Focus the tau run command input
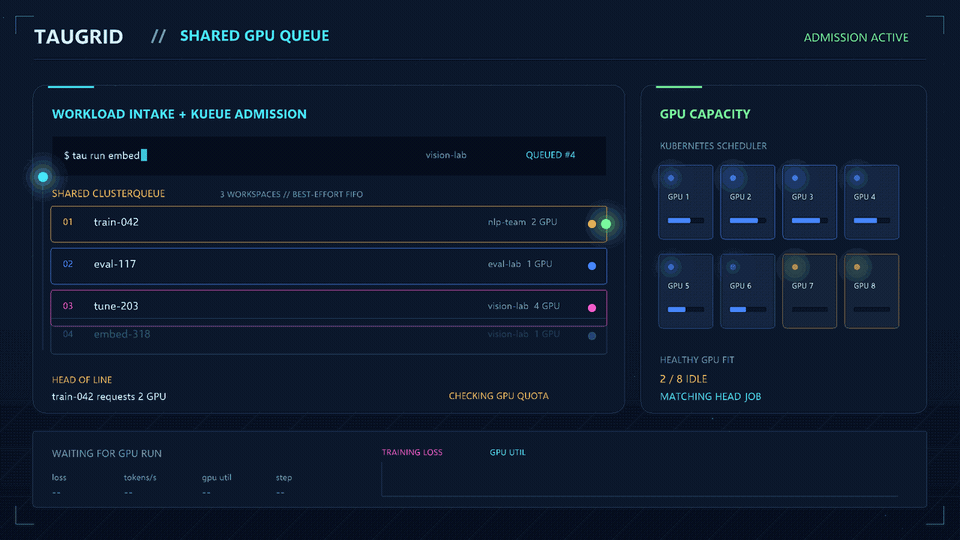Viewport: 960px width, 540px height. point(329,156)
